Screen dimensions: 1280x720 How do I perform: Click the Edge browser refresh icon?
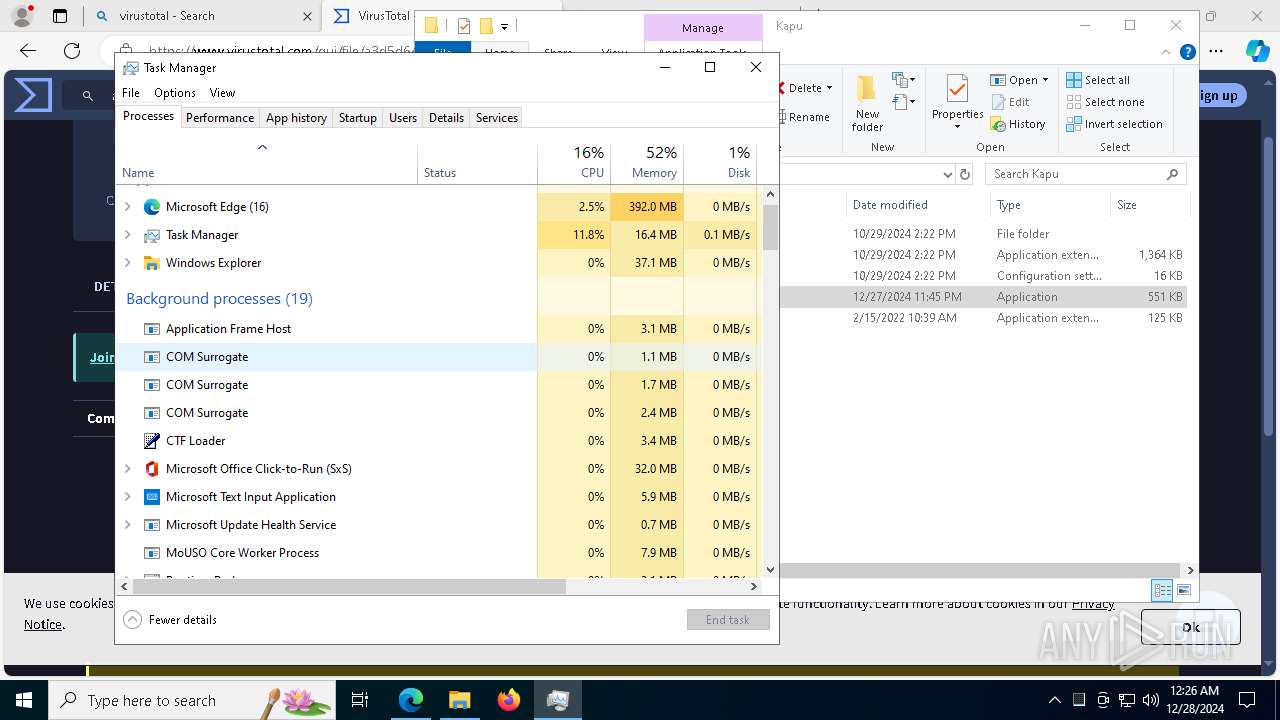pyautogui.click(x=72, y=51)
